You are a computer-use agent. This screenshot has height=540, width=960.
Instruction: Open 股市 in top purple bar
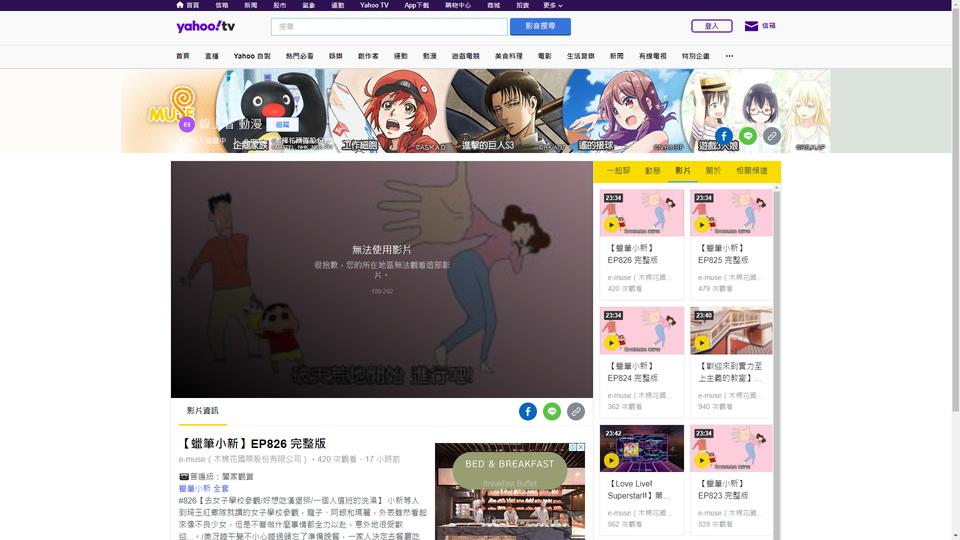point(280,5)
